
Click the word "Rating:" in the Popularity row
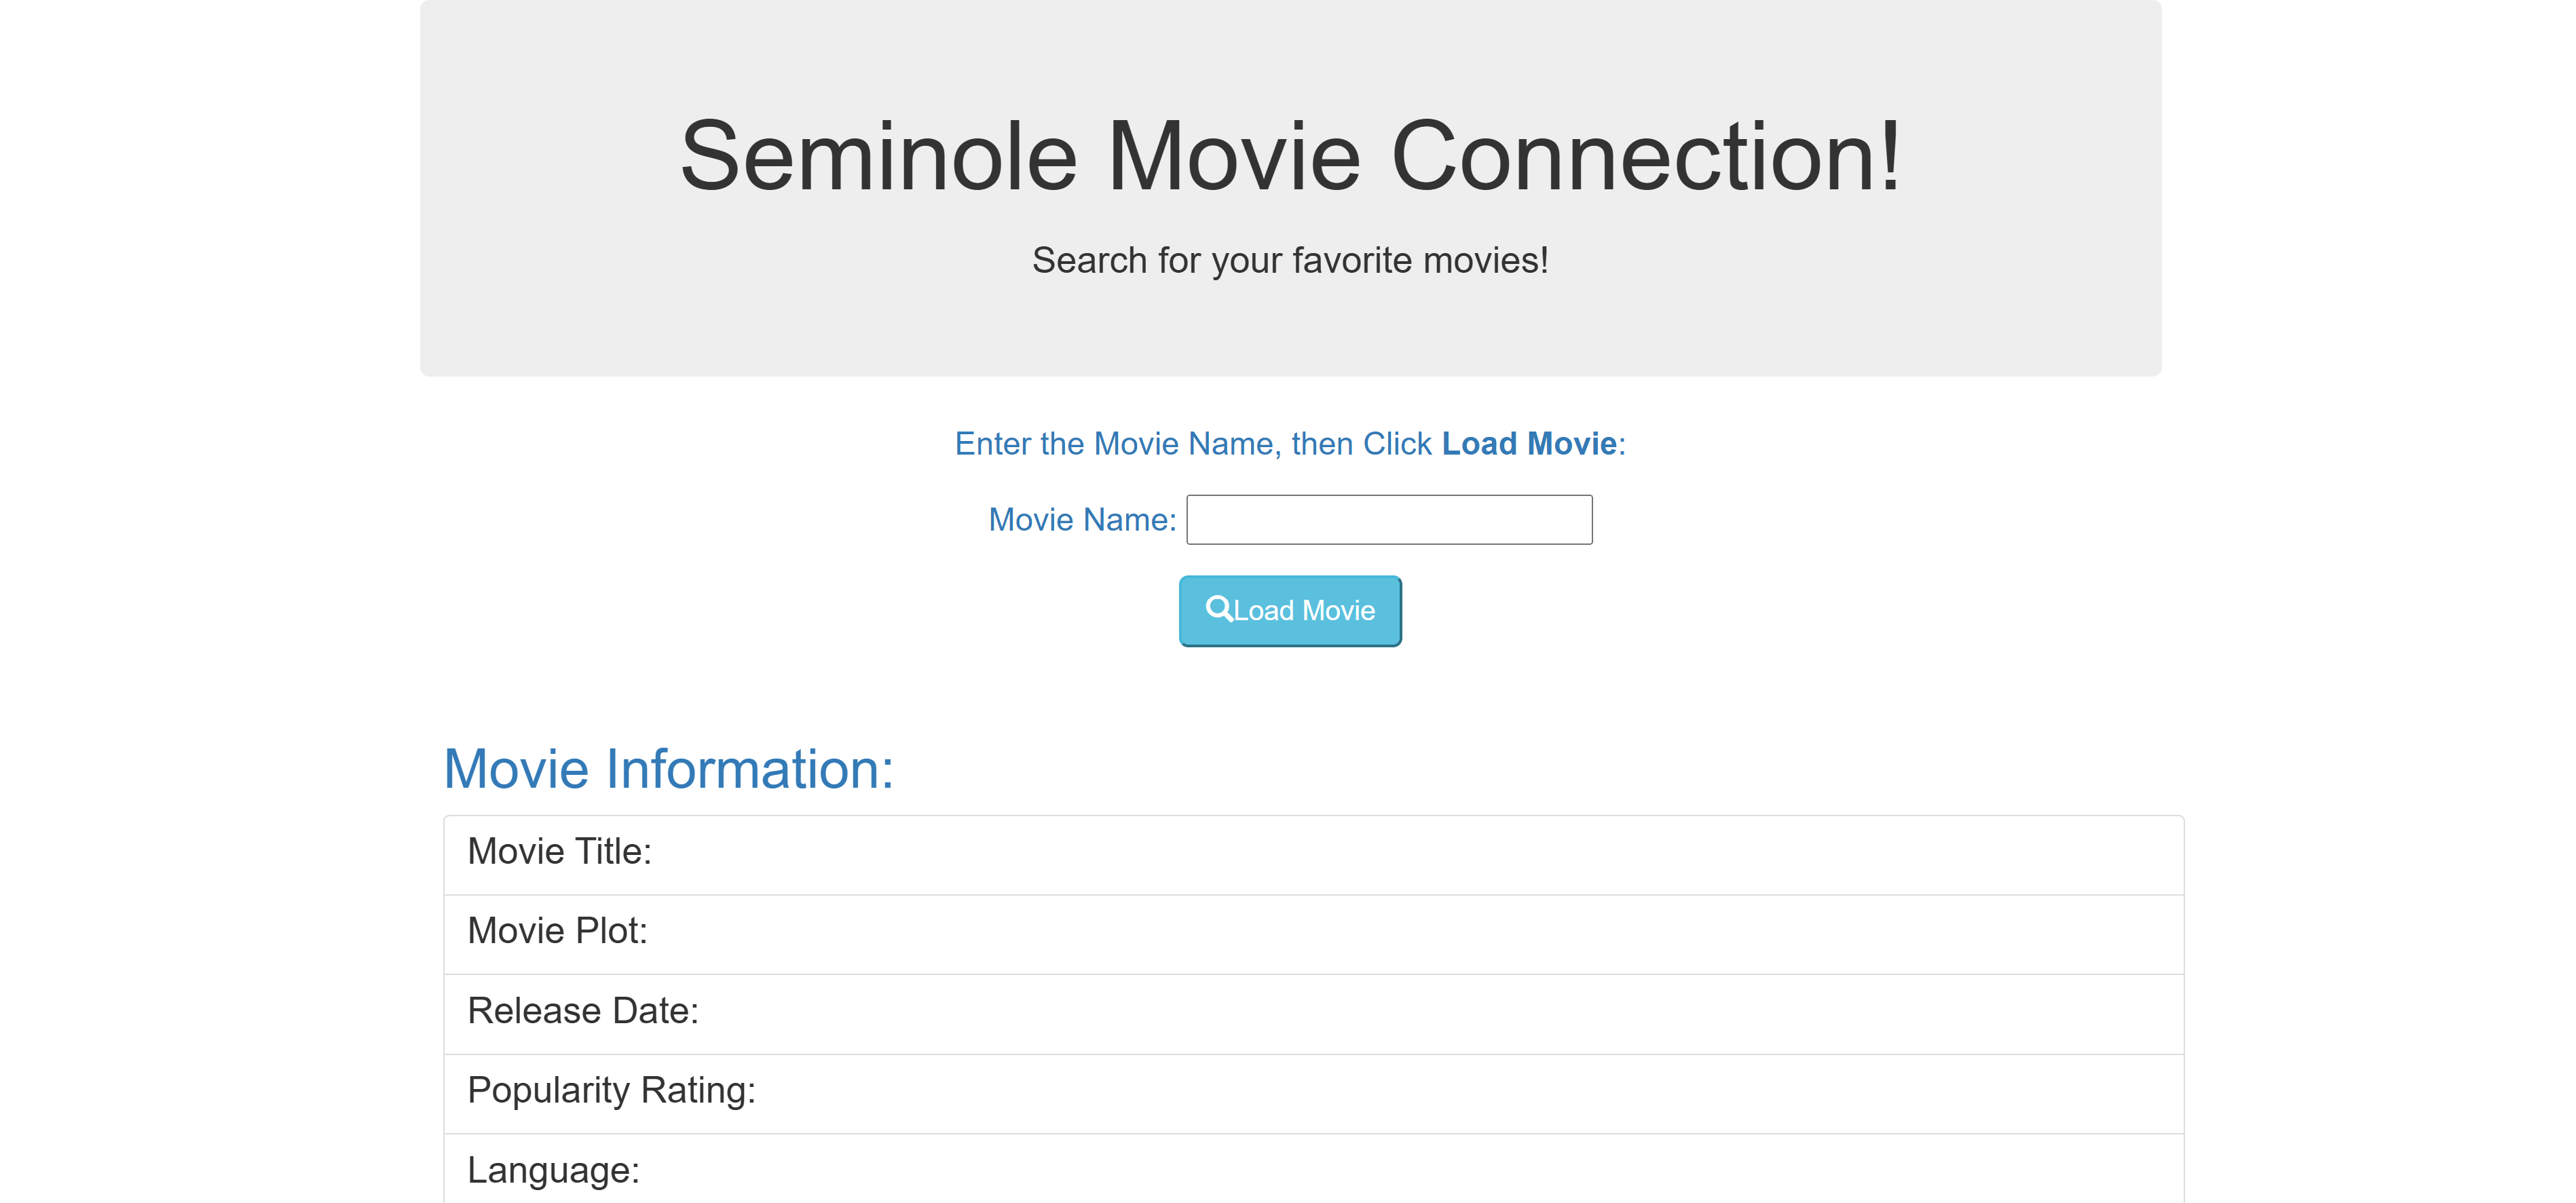point(698,1091)
